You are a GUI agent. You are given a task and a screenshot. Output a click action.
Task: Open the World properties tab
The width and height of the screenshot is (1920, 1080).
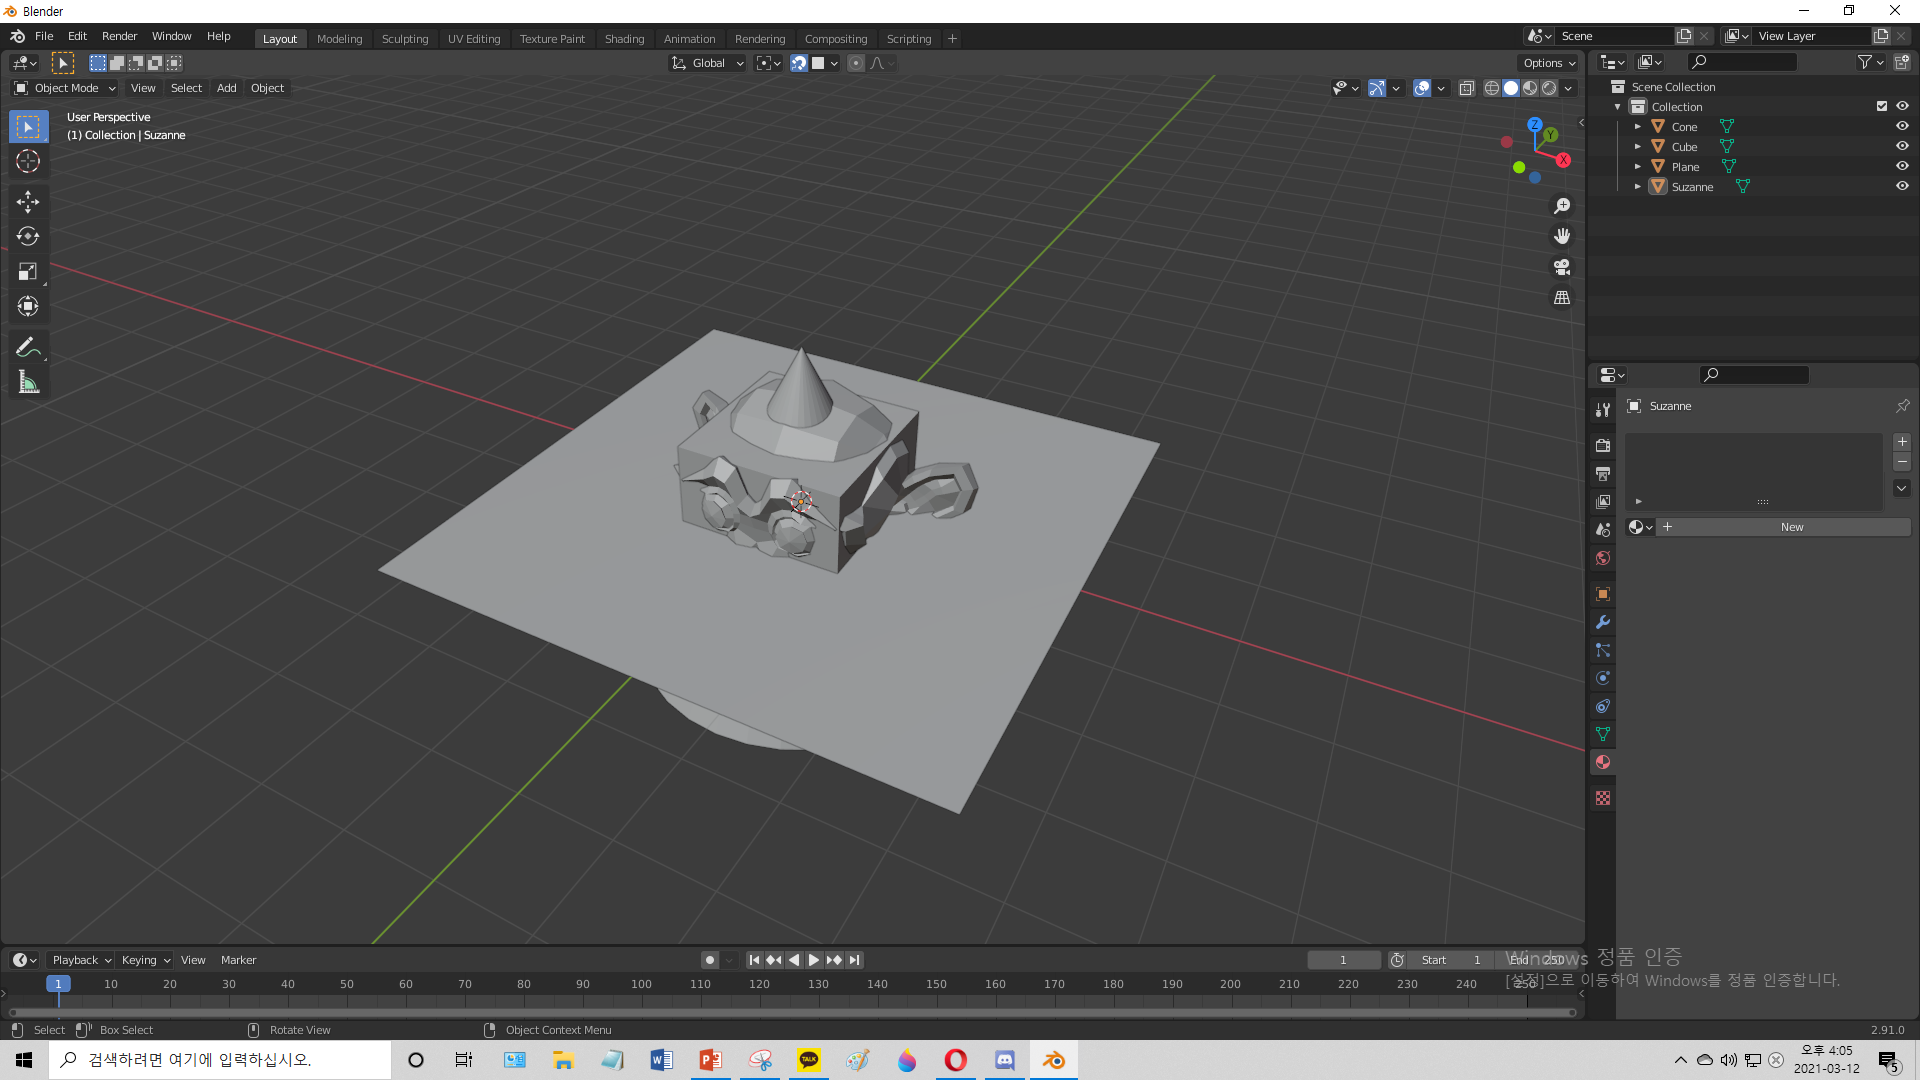point(1603,558)
